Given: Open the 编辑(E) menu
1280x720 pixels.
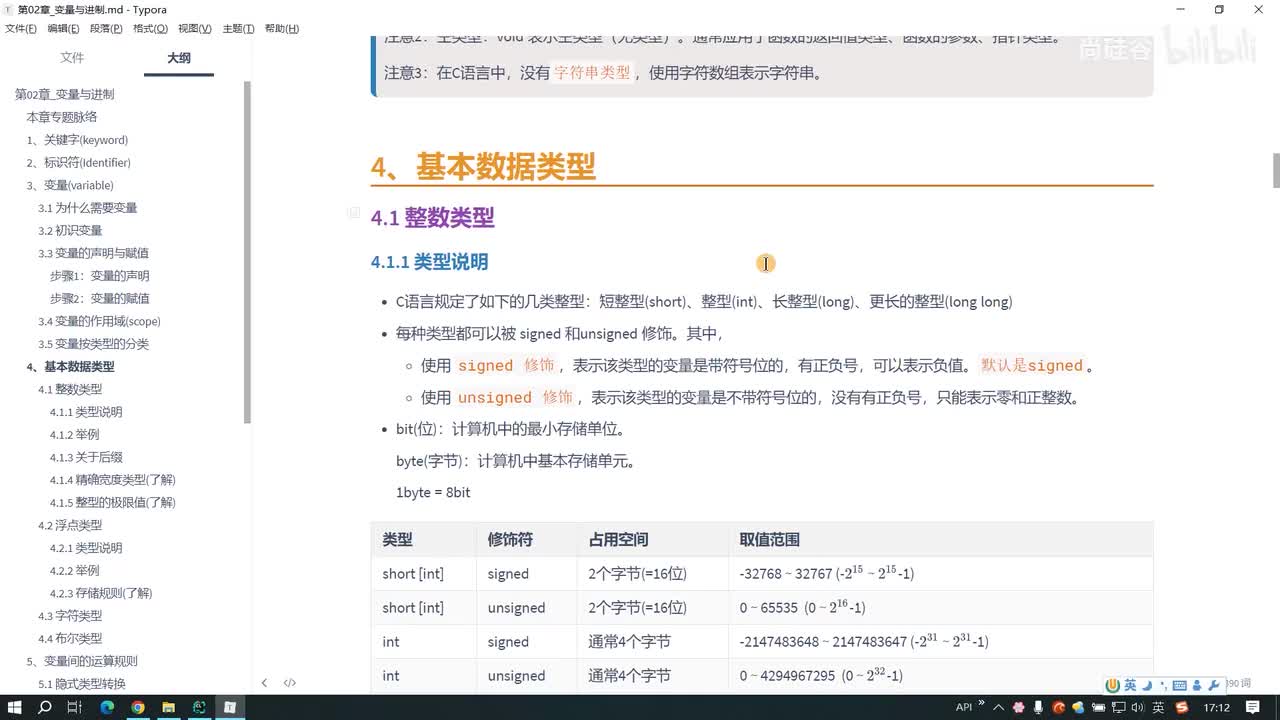Looking at the screenshot, I should coord(63,28).
